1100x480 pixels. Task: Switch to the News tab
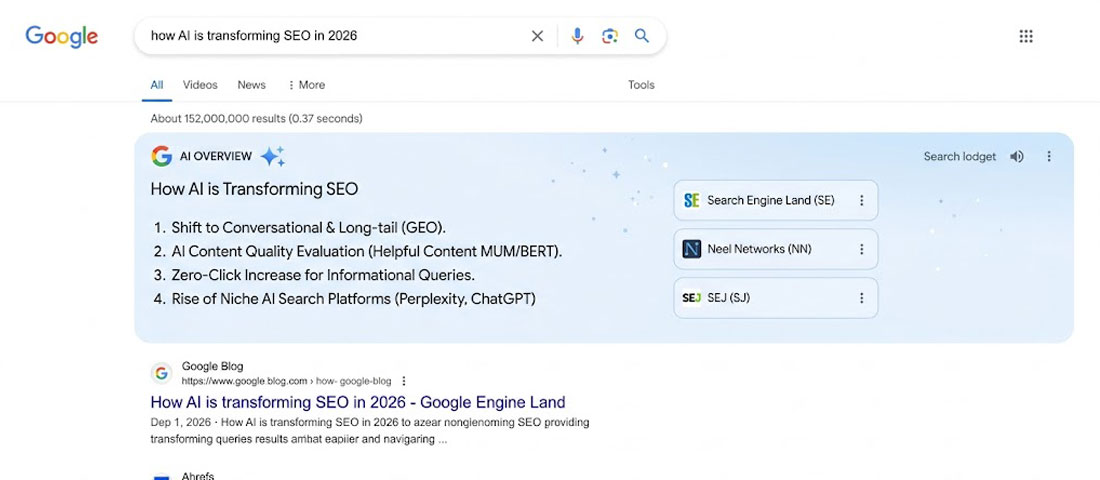coord(251,85)
